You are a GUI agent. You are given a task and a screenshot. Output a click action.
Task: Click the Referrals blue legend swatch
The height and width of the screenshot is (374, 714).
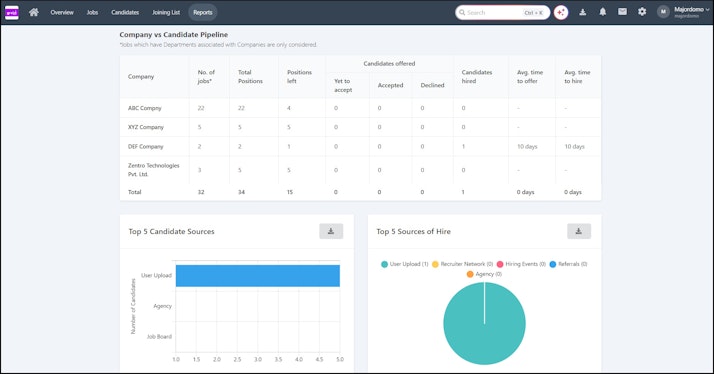pos(553,264)
